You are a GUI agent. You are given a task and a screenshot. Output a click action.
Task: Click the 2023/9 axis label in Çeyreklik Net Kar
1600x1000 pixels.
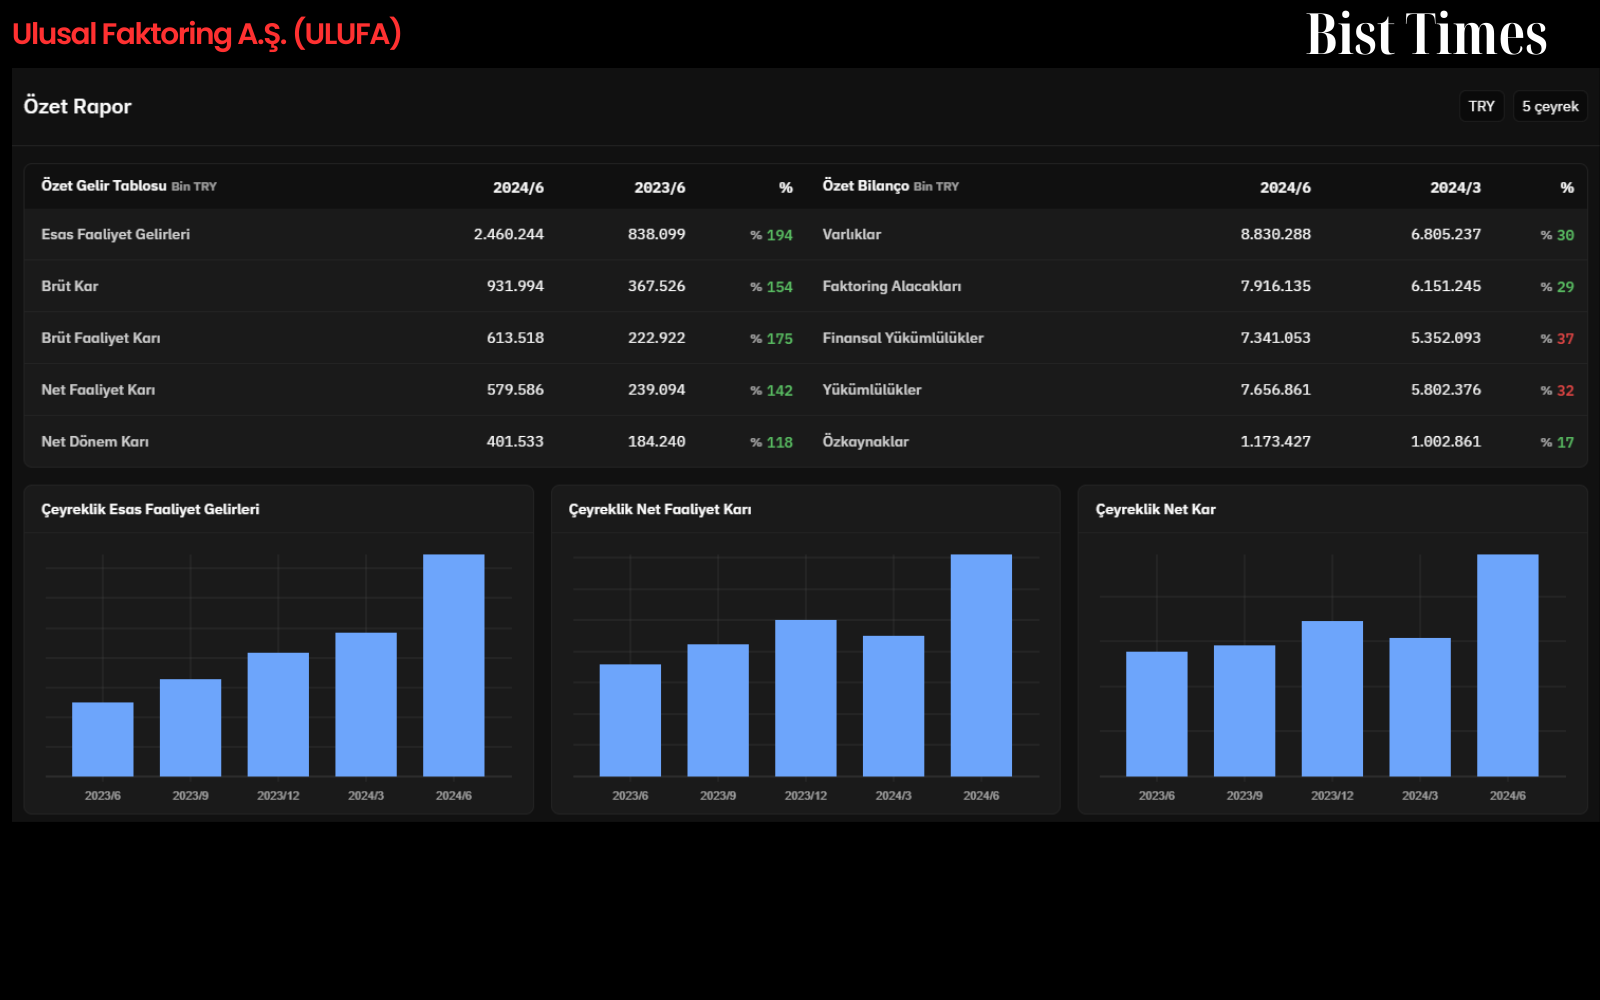pos(1244,796)
